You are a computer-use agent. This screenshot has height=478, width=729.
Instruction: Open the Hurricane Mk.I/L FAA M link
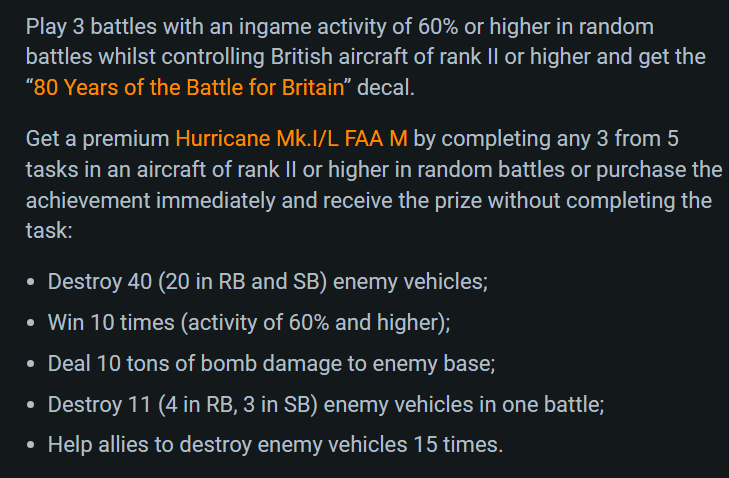(x=292, y=139)
